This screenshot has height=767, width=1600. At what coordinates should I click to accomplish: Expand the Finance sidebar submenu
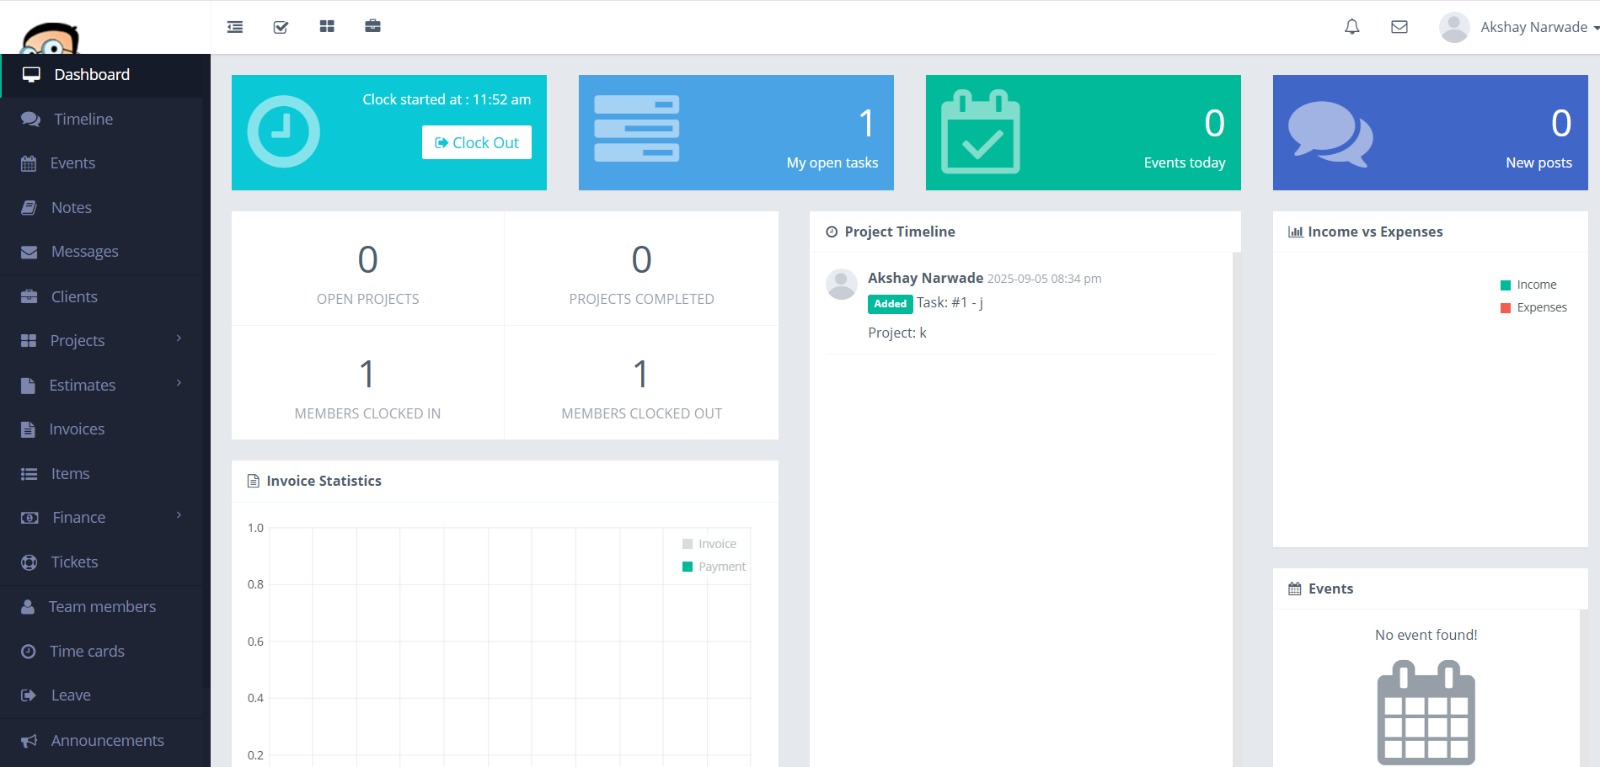pos(105,518)
